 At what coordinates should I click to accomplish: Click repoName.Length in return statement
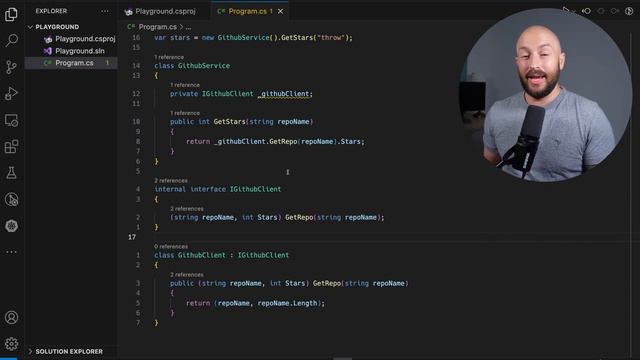coord(287,303)
